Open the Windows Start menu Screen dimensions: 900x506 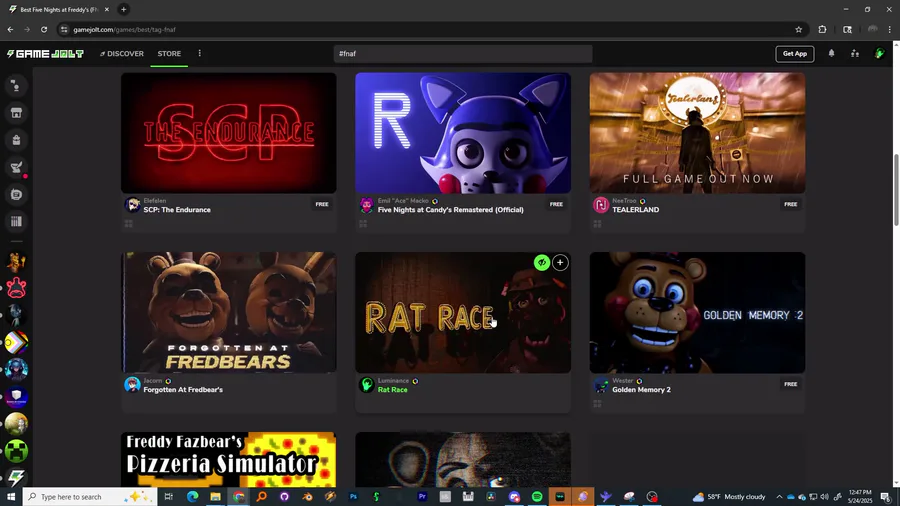(x=10, y=497)
